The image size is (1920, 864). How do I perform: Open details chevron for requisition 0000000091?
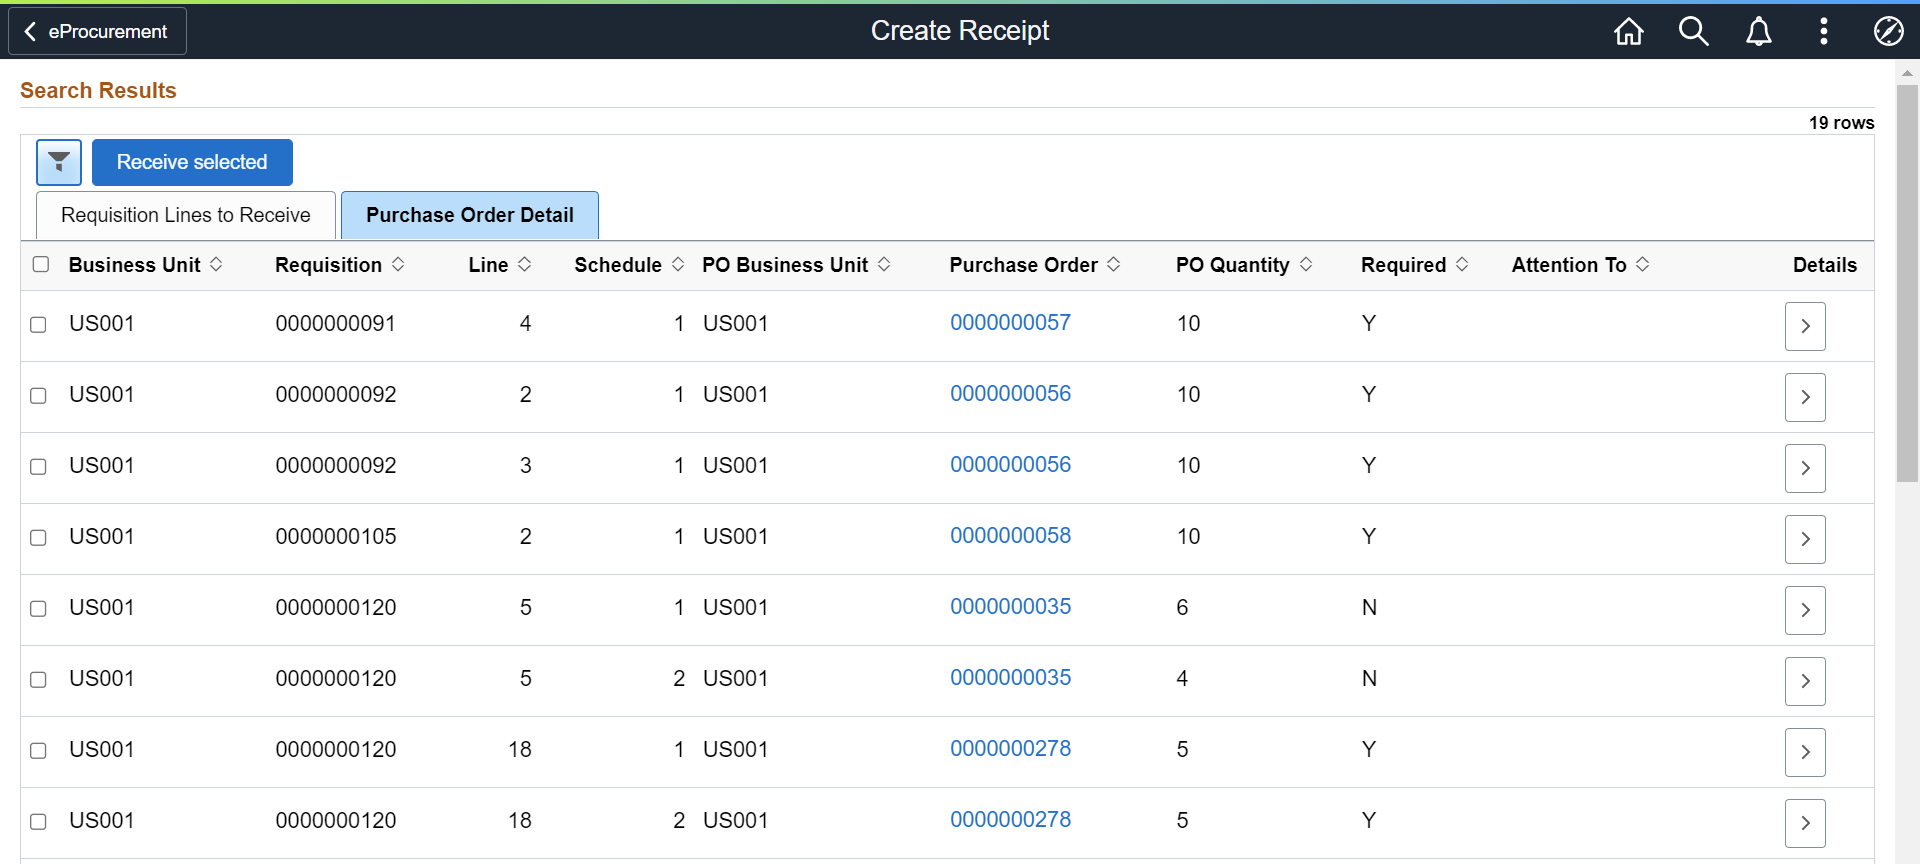point(1805,326)
